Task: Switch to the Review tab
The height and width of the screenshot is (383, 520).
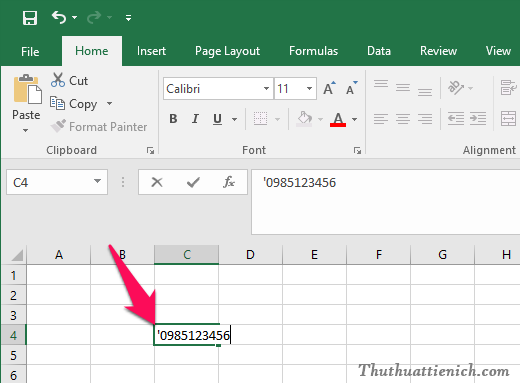Action: [x=438, y=51]
